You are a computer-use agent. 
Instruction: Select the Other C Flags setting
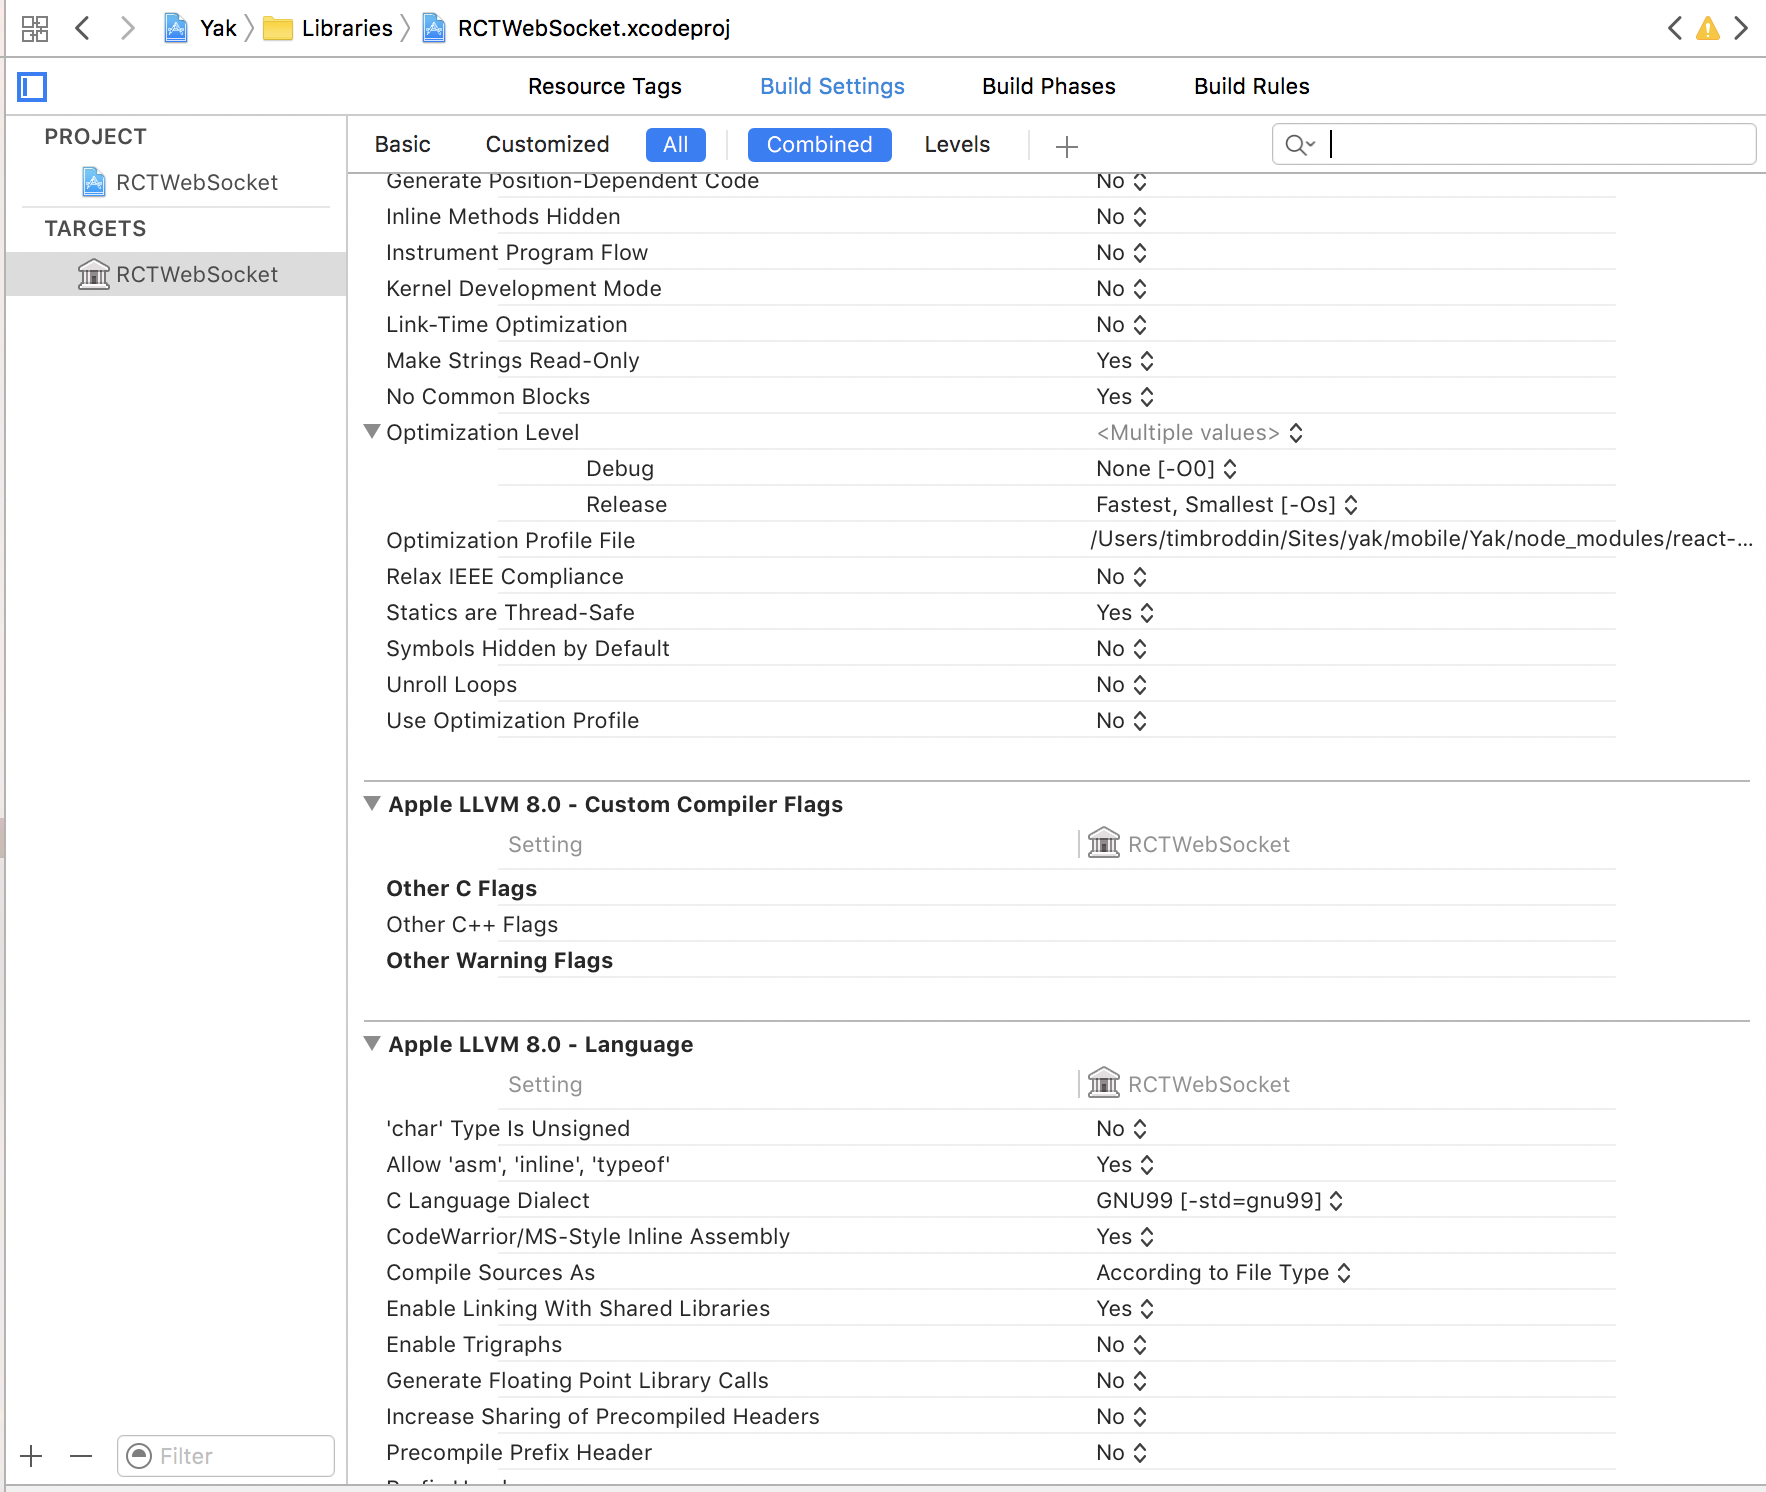(461, 889)
